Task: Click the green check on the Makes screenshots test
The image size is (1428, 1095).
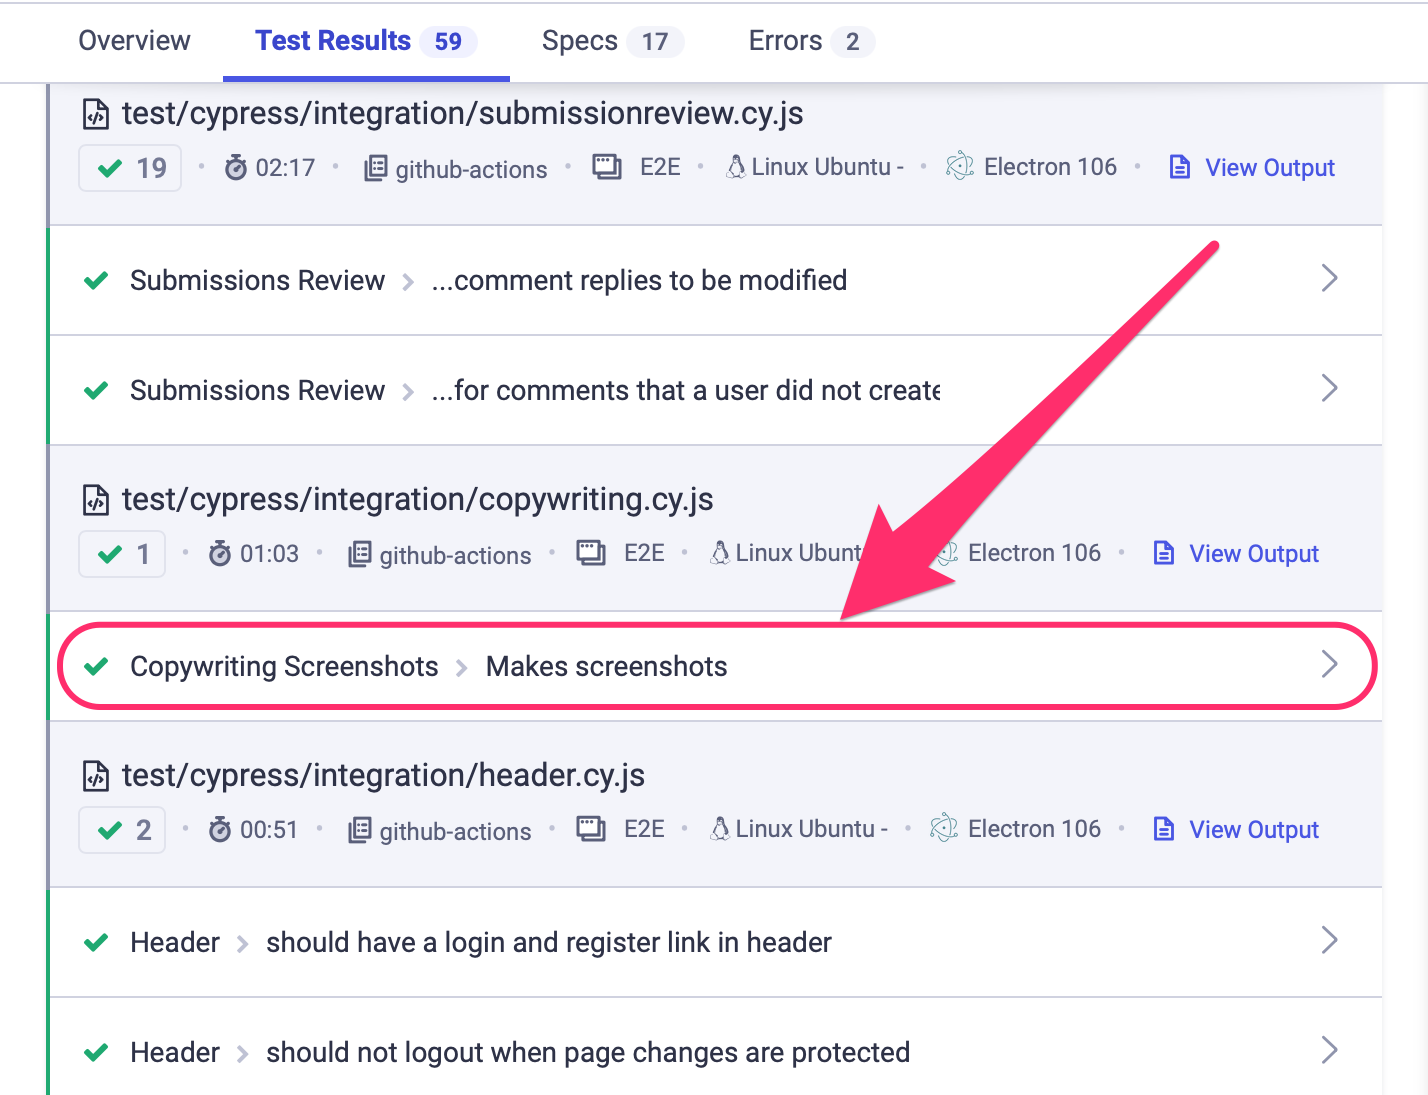Action: click(96, 666)
